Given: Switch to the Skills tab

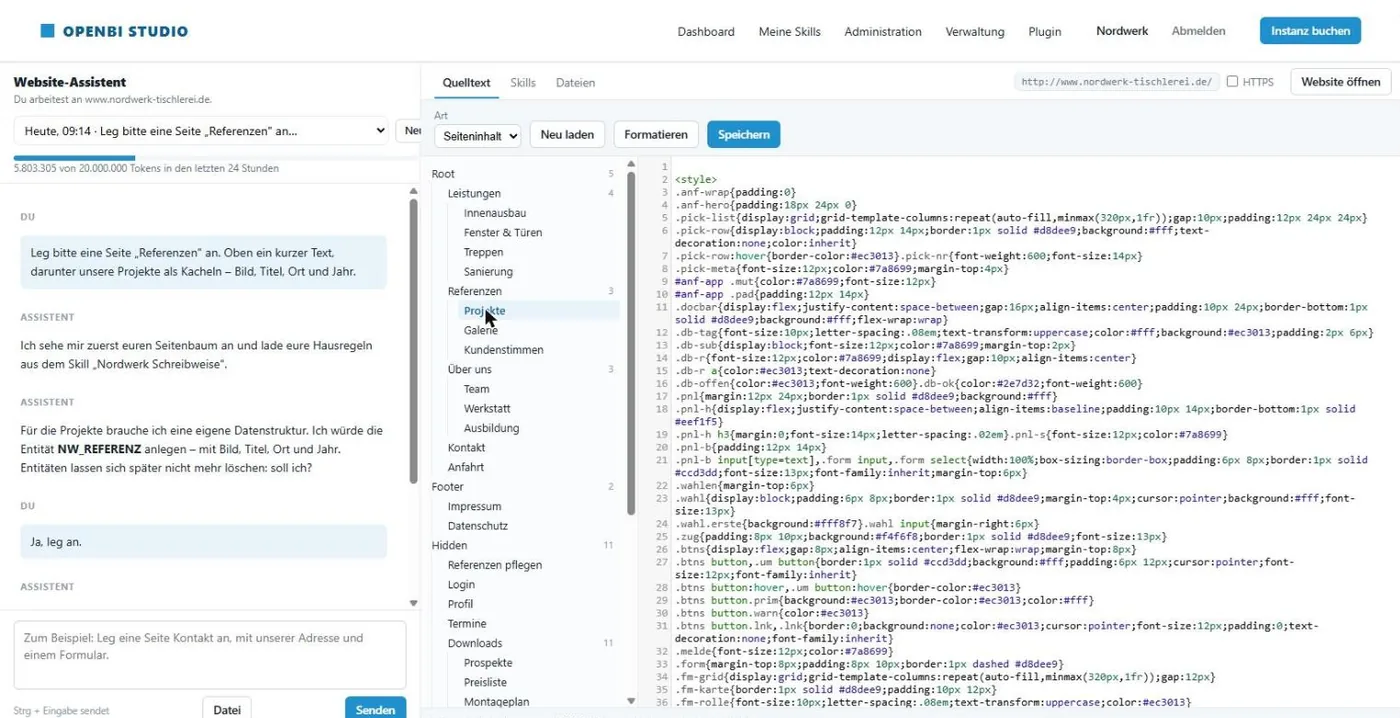Looking at the screenshot, I should [523, 83].
